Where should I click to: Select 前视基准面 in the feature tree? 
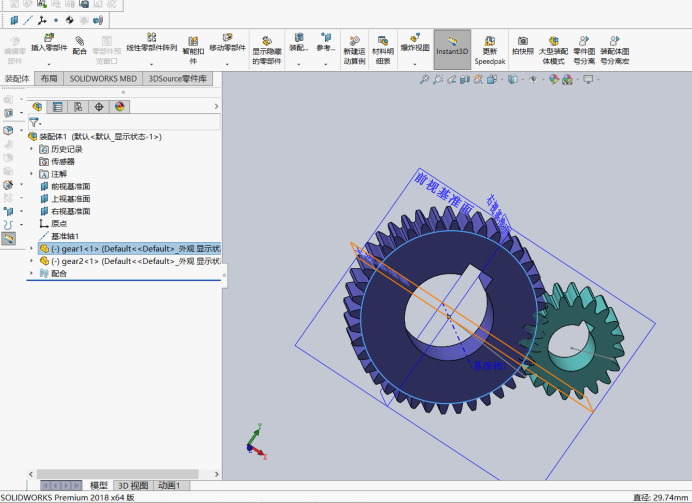[x=65, y=186]
